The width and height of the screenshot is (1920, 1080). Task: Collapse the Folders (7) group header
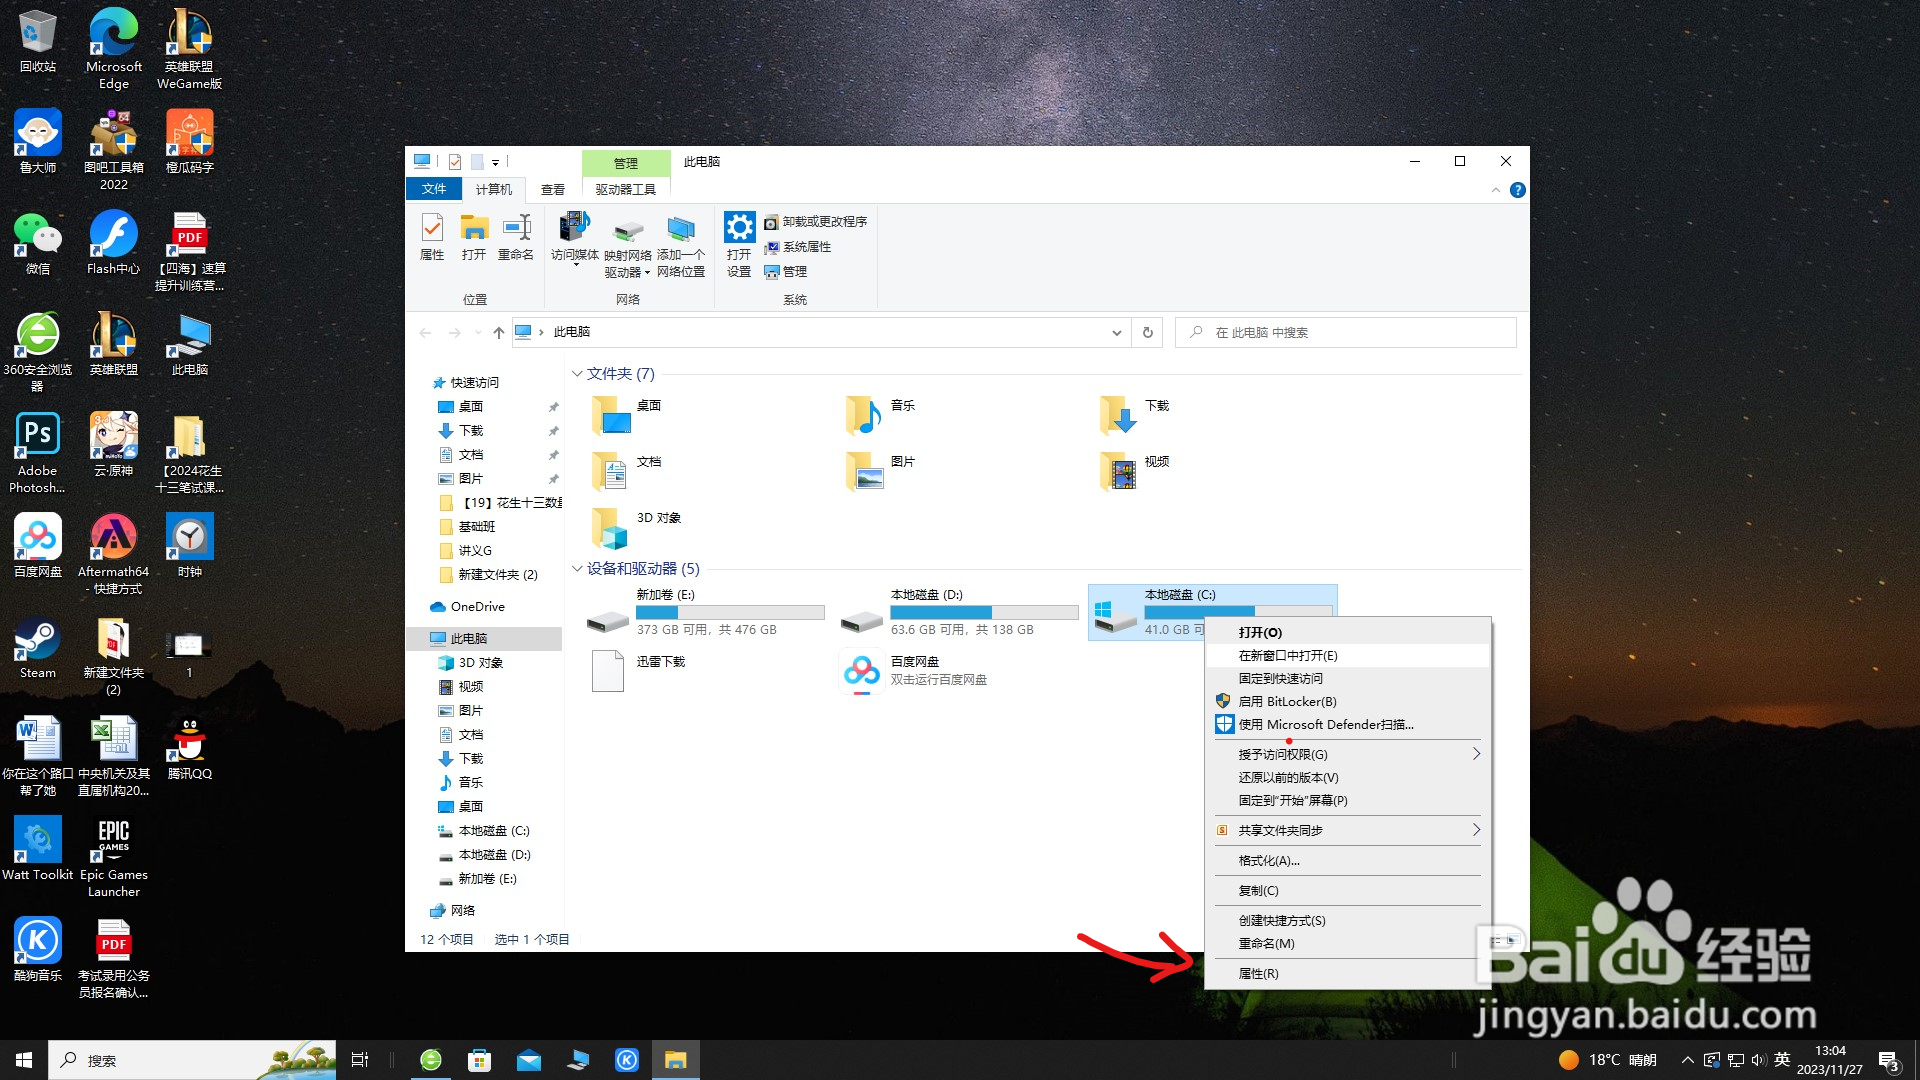coord(577,374)
